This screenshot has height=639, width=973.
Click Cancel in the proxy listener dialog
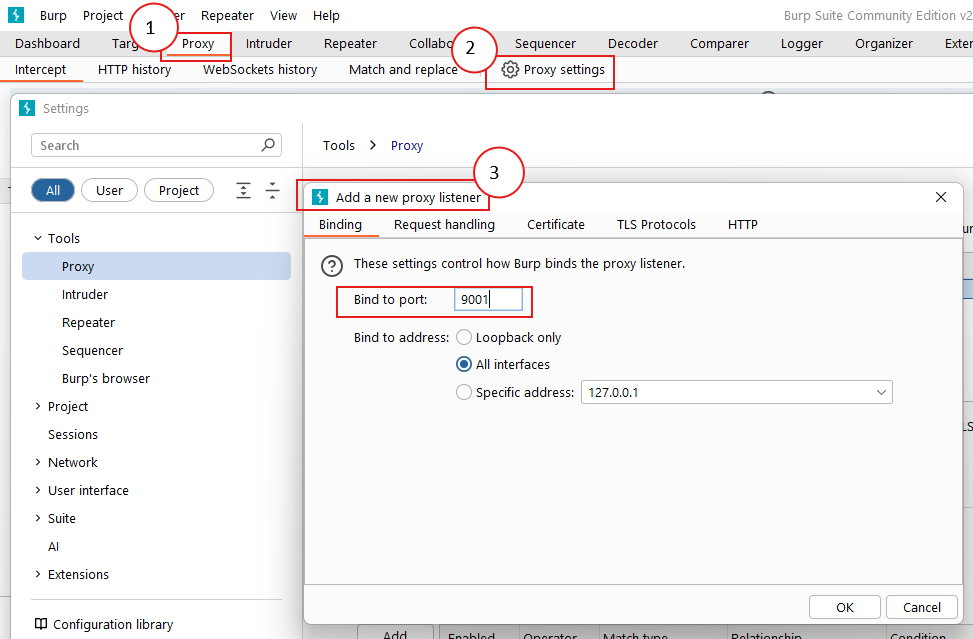pos(921,607)
